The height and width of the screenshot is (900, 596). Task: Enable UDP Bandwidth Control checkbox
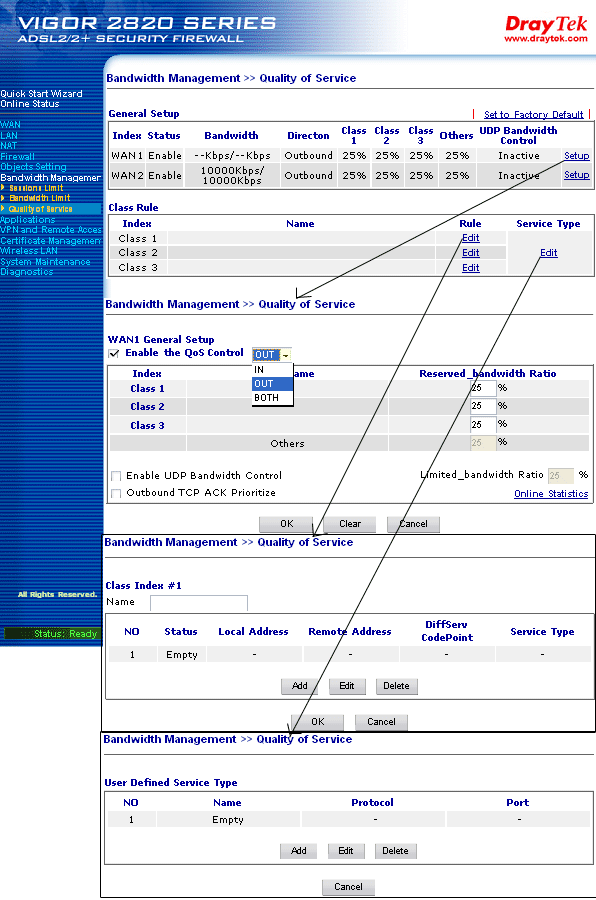pos(116,476)
